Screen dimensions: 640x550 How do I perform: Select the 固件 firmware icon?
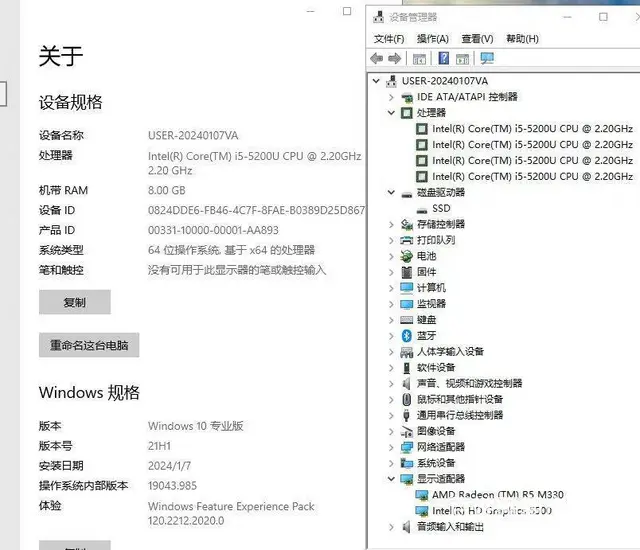tap(407, 272)
